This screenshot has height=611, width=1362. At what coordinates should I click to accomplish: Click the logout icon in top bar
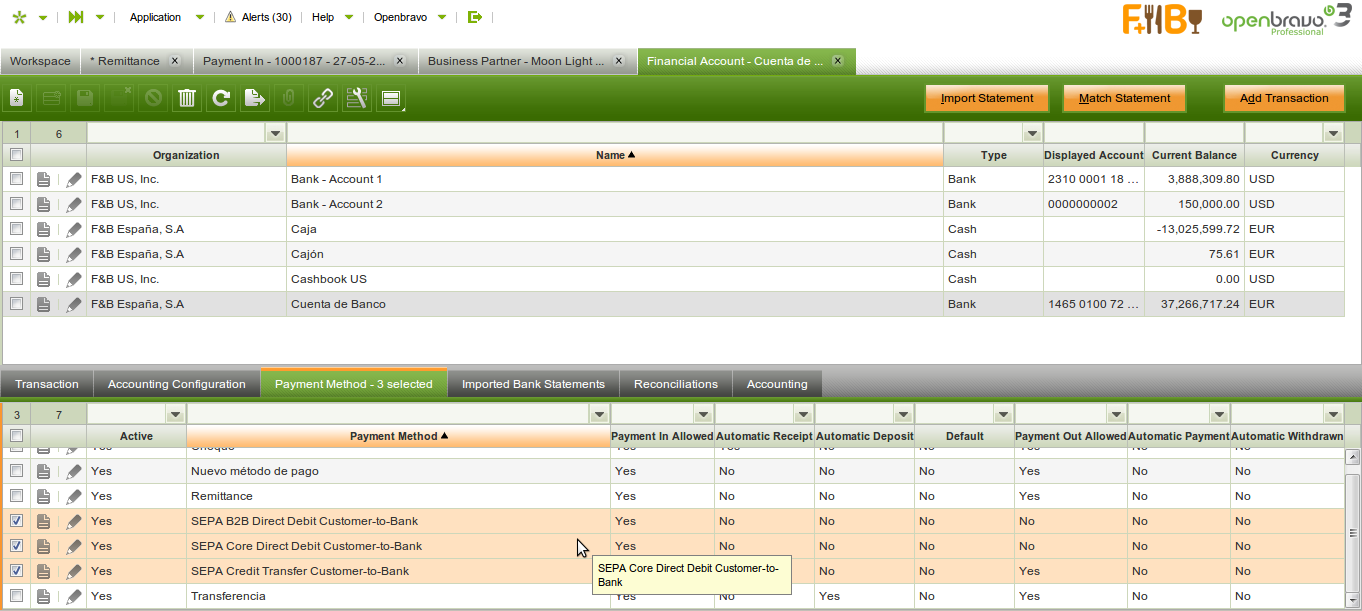pos(474,17)
